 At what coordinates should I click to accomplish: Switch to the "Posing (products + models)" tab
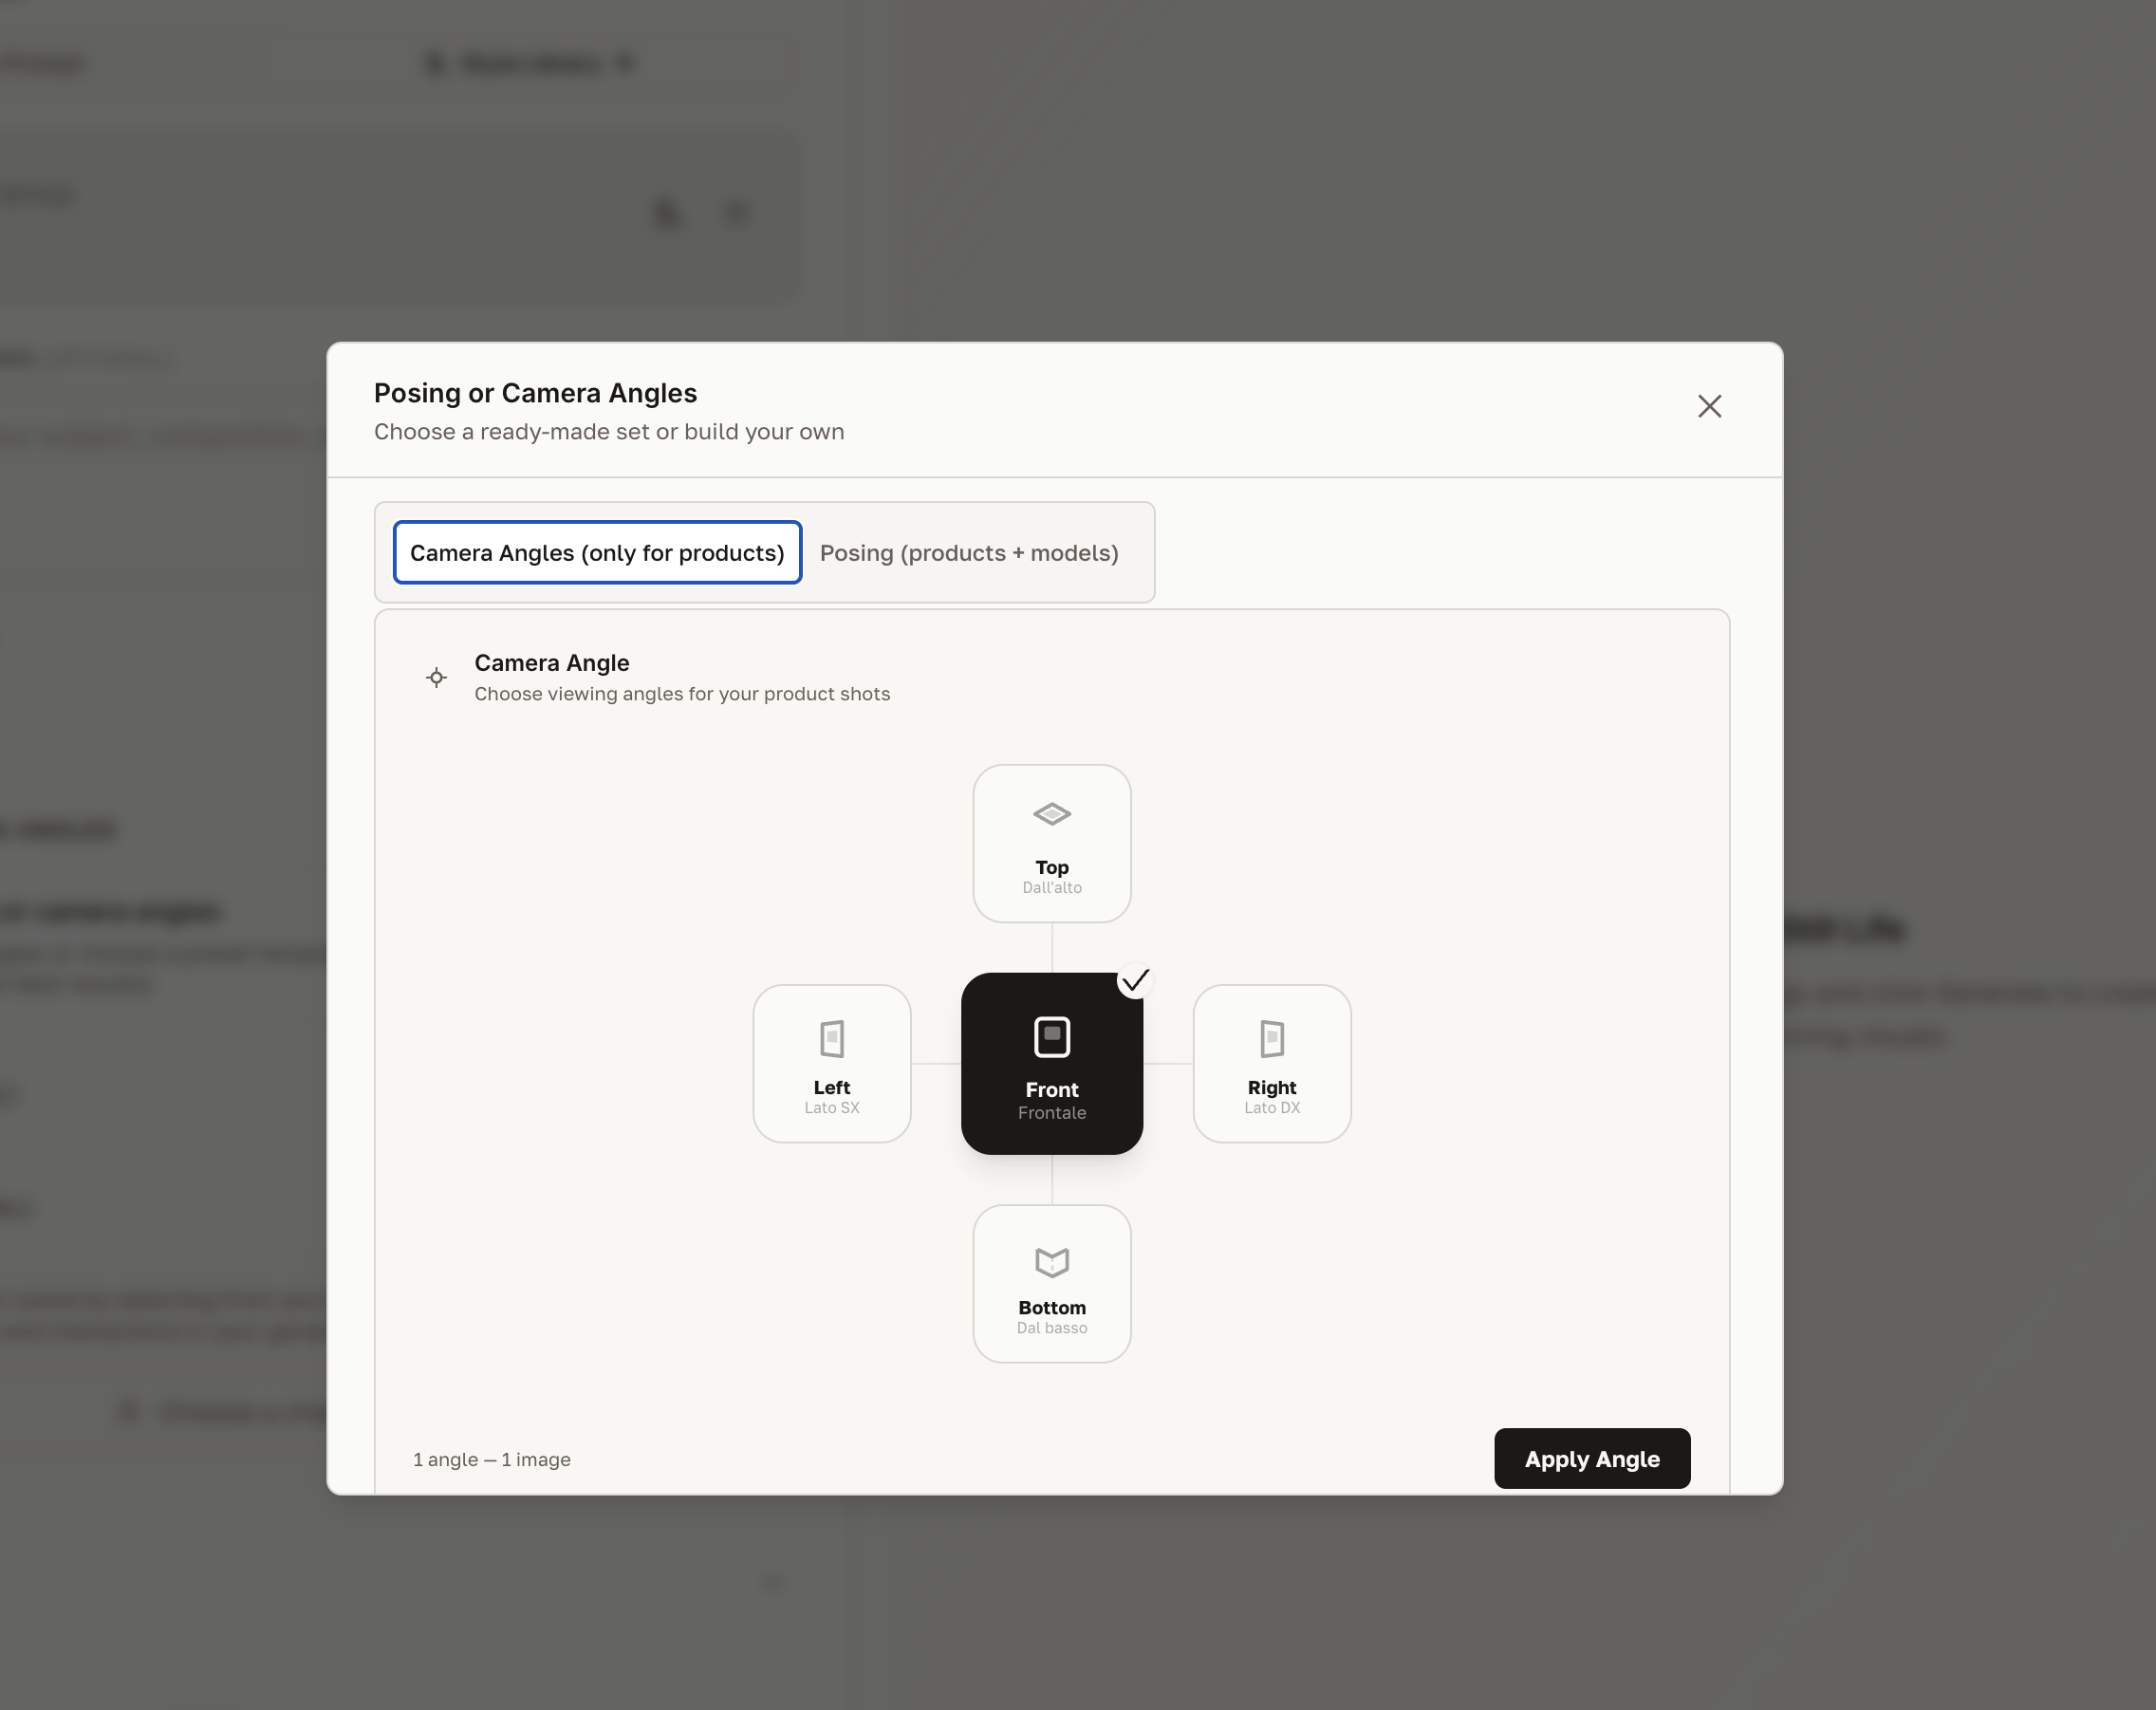pos(969,552)
